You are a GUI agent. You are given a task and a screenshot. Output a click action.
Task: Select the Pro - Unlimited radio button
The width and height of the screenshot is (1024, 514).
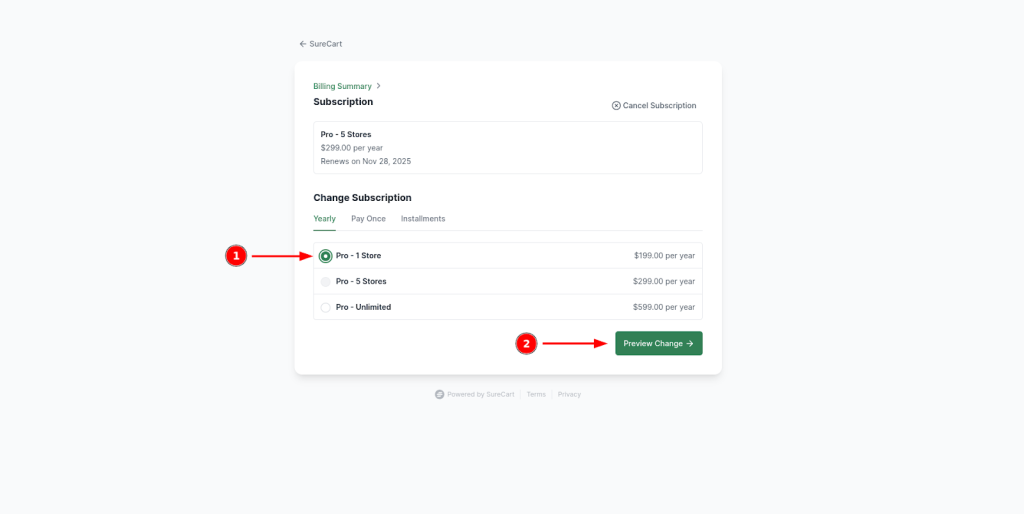click(326, 308)
